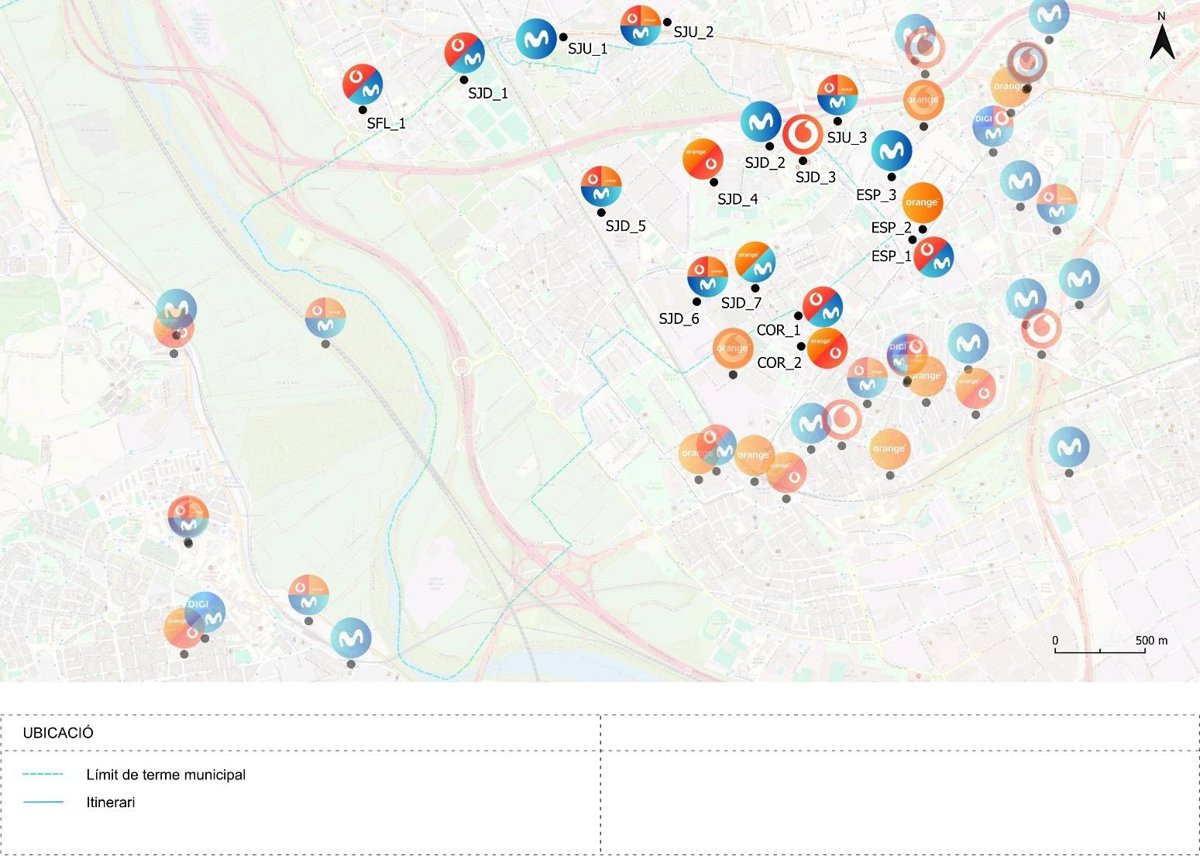The image size is (1200, 856).
Task: Click the UBICACIÓ legend heading
Action: point(58,733)
